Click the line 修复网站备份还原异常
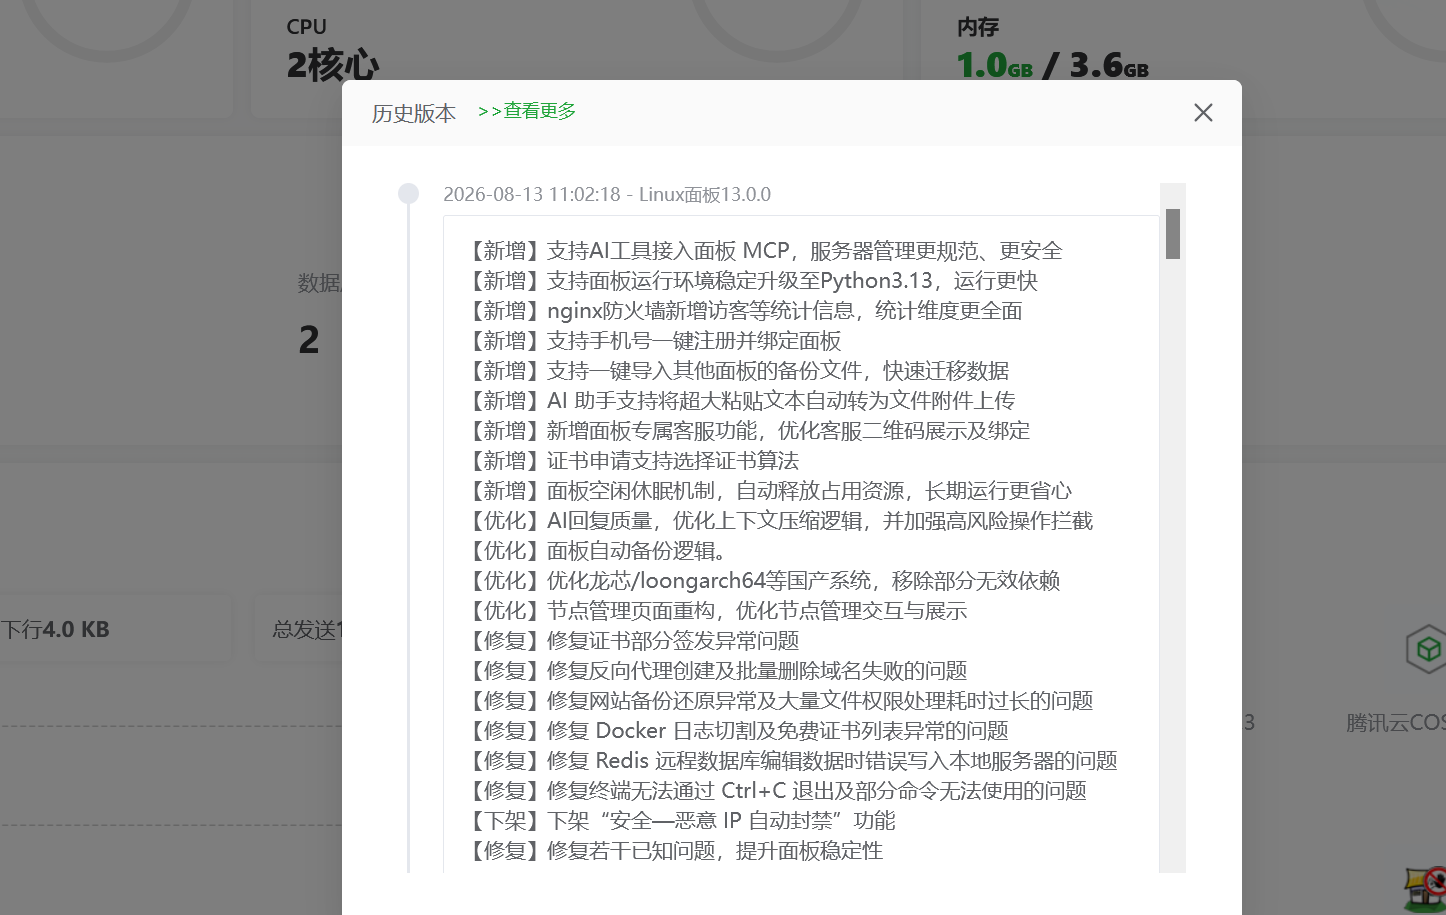 click(x=780, y=700)
